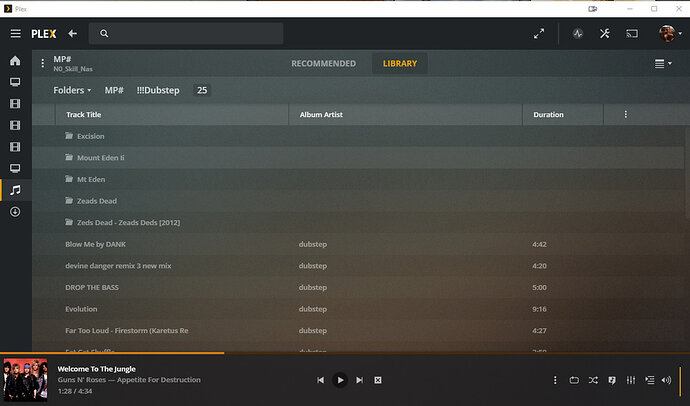Stop playback with the stop button
The image size is (690, 406).
[378, 380]
